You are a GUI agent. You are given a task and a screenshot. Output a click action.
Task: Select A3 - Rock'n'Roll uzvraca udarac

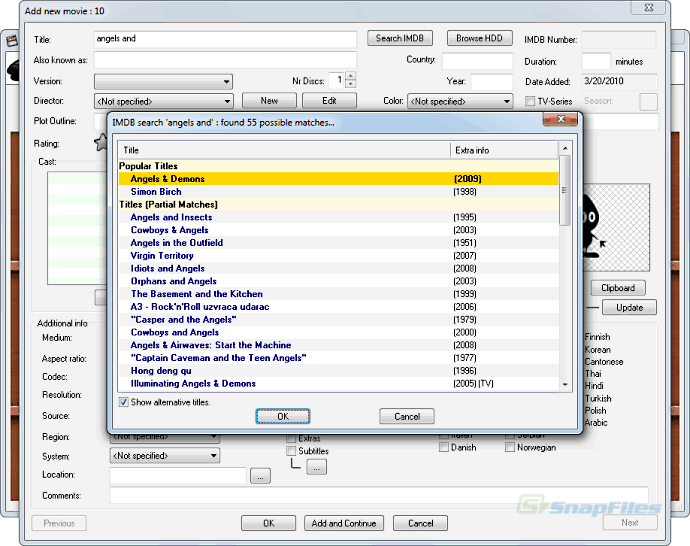338,306
